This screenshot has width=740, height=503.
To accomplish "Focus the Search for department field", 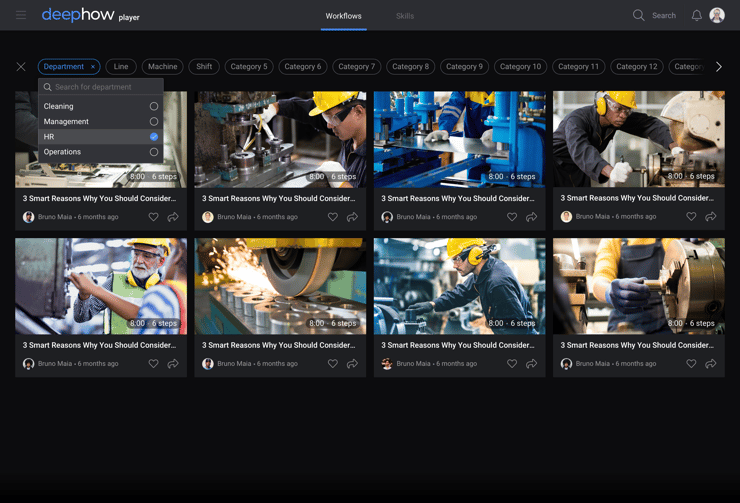I will click(x=101, y=87).
